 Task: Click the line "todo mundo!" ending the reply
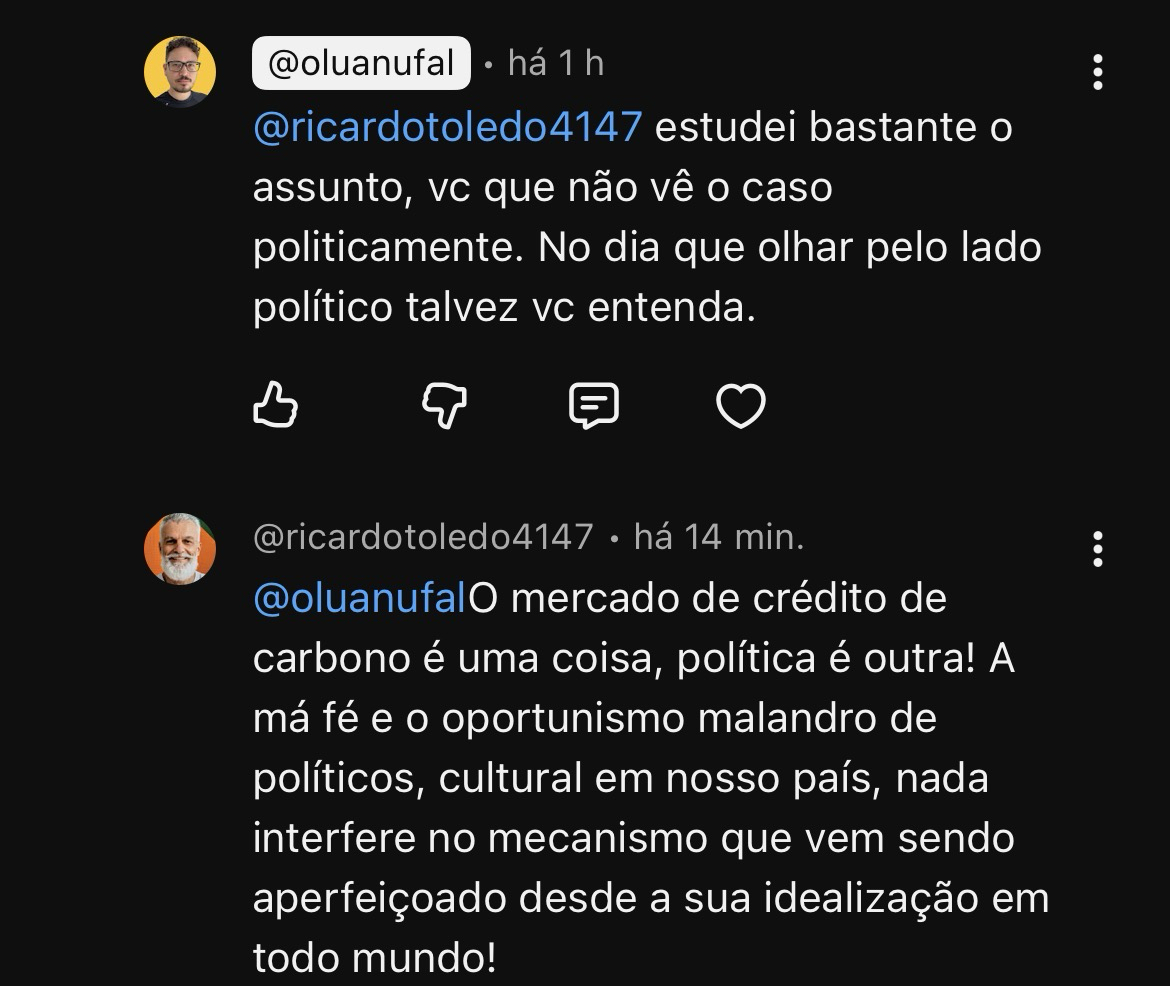[x=374, y=958]
